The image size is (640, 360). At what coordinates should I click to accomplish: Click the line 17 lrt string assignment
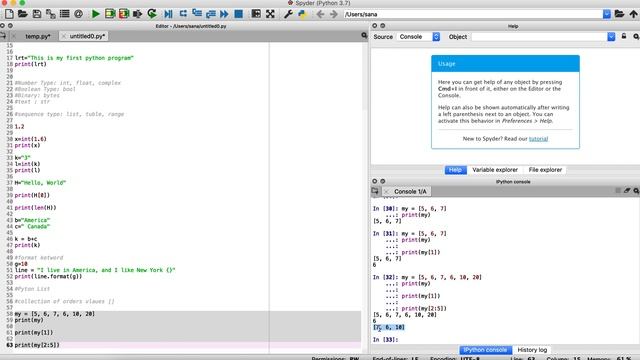[74, 58]
